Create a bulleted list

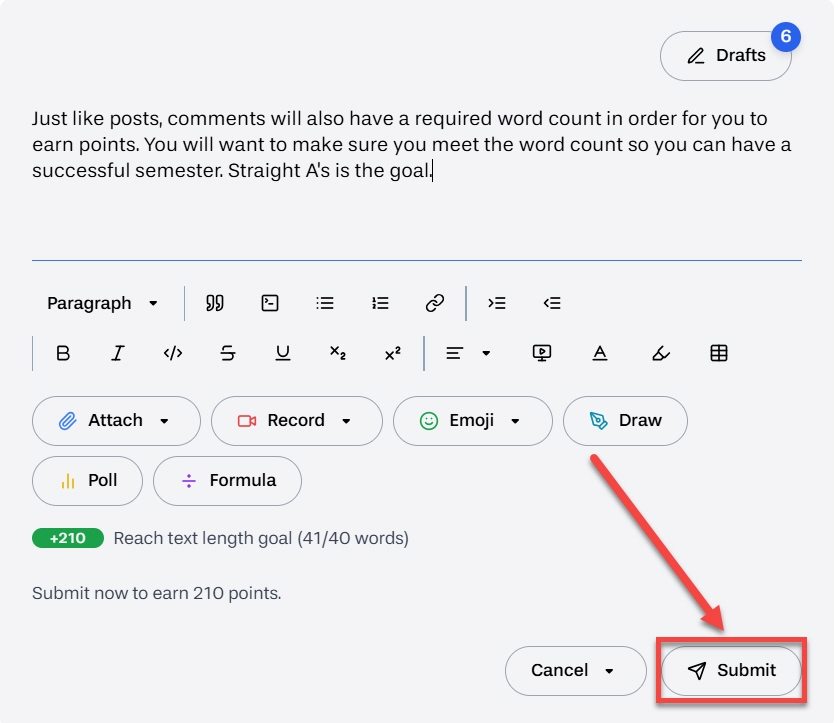pyautogui.click(x=325, y=303)
